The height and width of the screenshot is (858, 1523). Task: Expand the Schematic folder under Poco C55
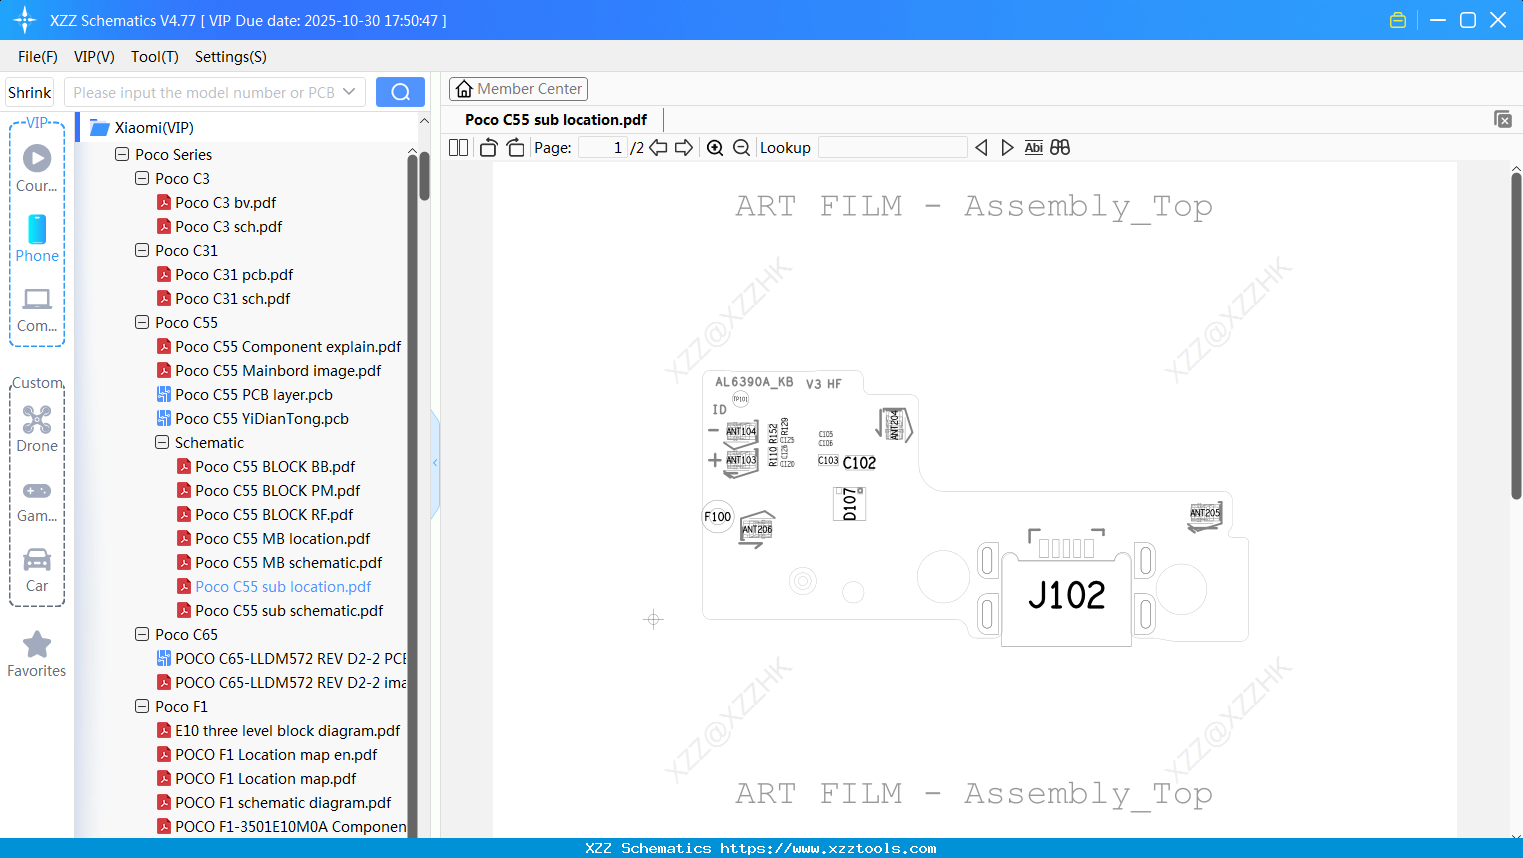[161, 442]
